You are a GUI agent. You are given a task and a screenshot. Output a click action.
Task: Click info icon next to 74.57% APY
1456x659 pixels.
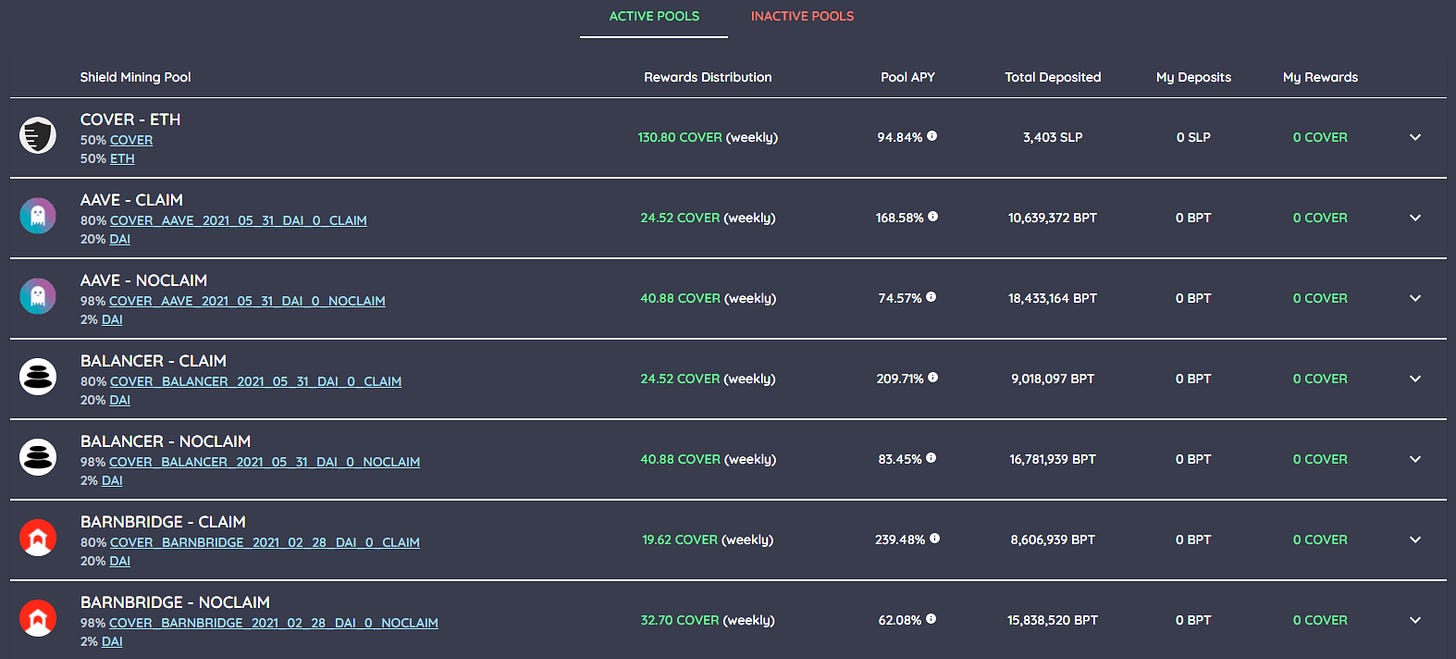click(x=931, y=297)
